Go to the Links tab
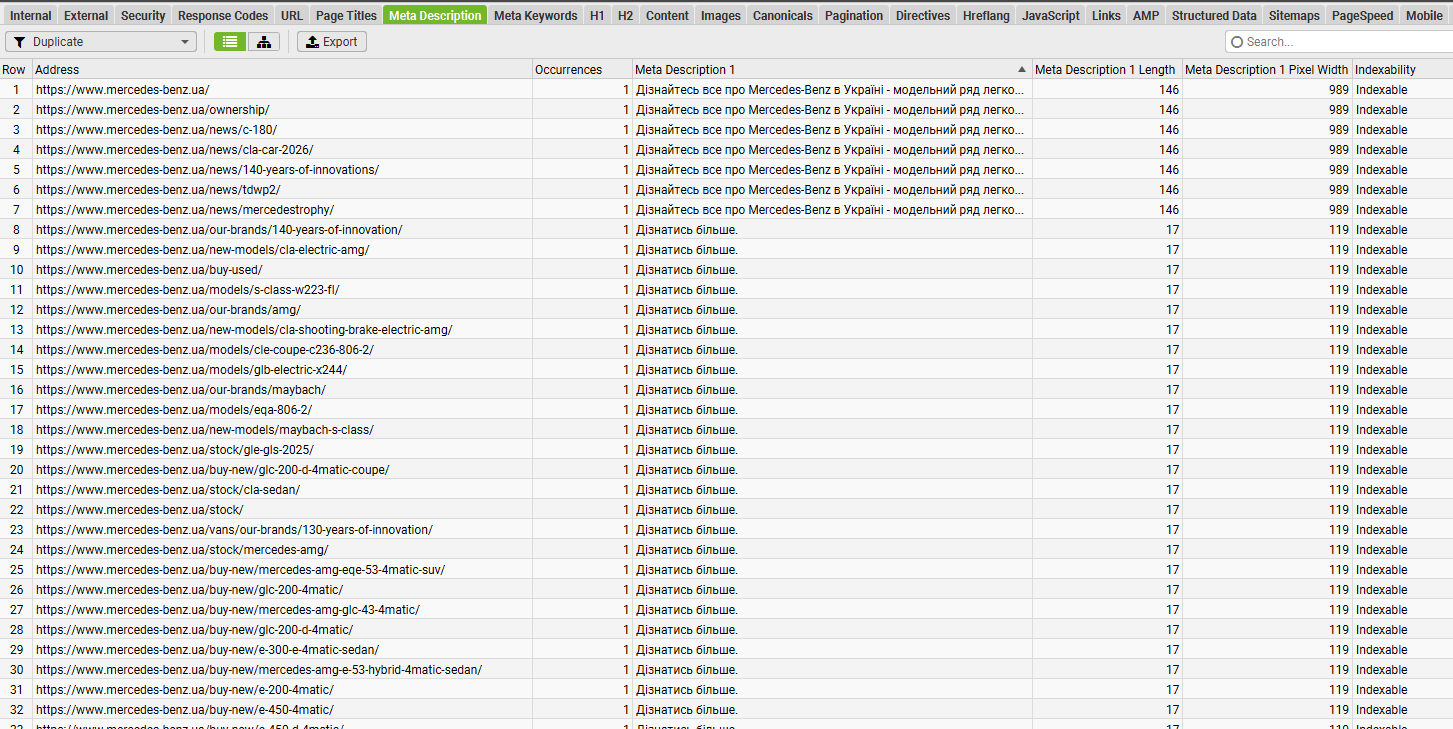This screenshot has width=1453, height=729. tap(1106, 15)
